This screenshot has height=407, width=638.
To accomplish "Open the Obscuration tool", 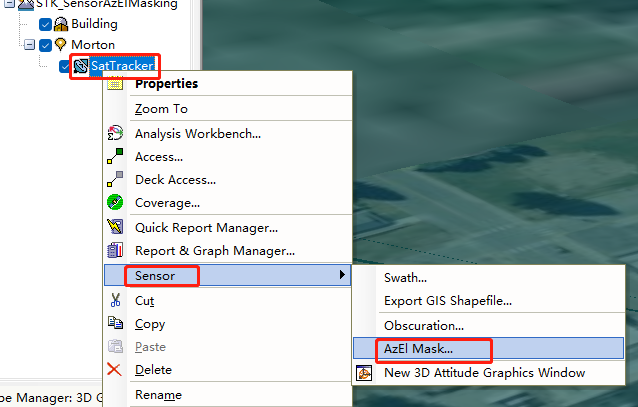I will coord(423,325).
